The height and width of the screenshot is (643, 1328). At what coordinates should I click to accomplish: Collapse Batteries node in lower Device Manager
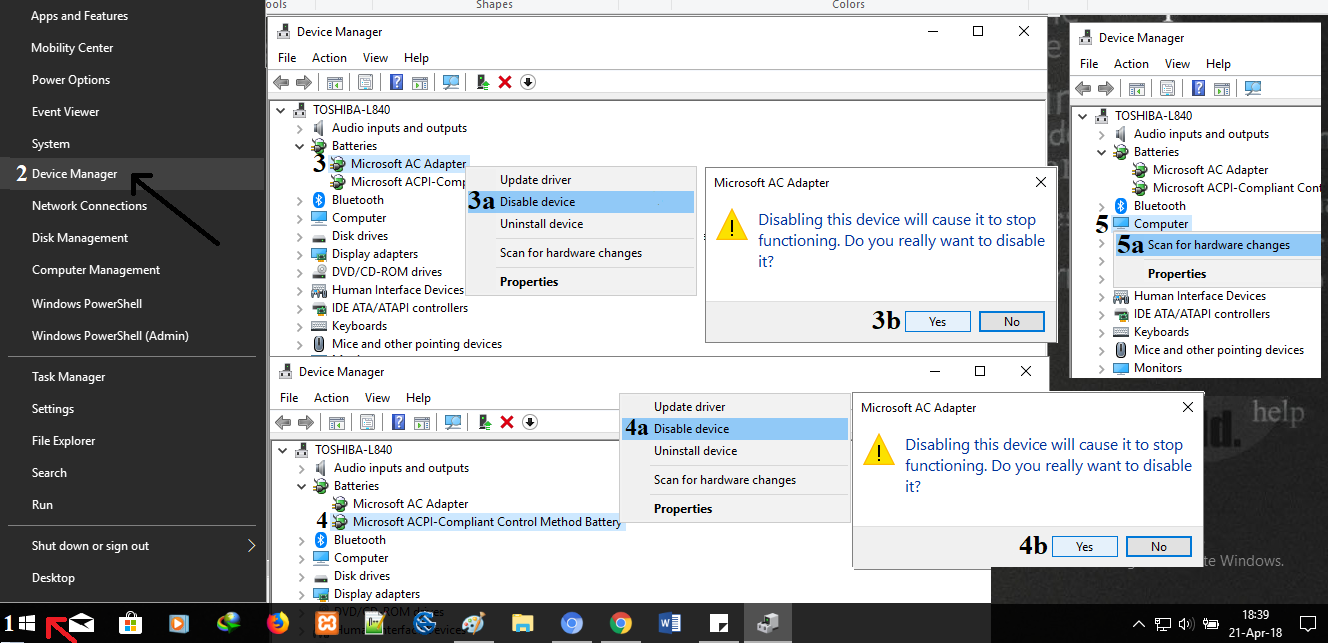302,486
